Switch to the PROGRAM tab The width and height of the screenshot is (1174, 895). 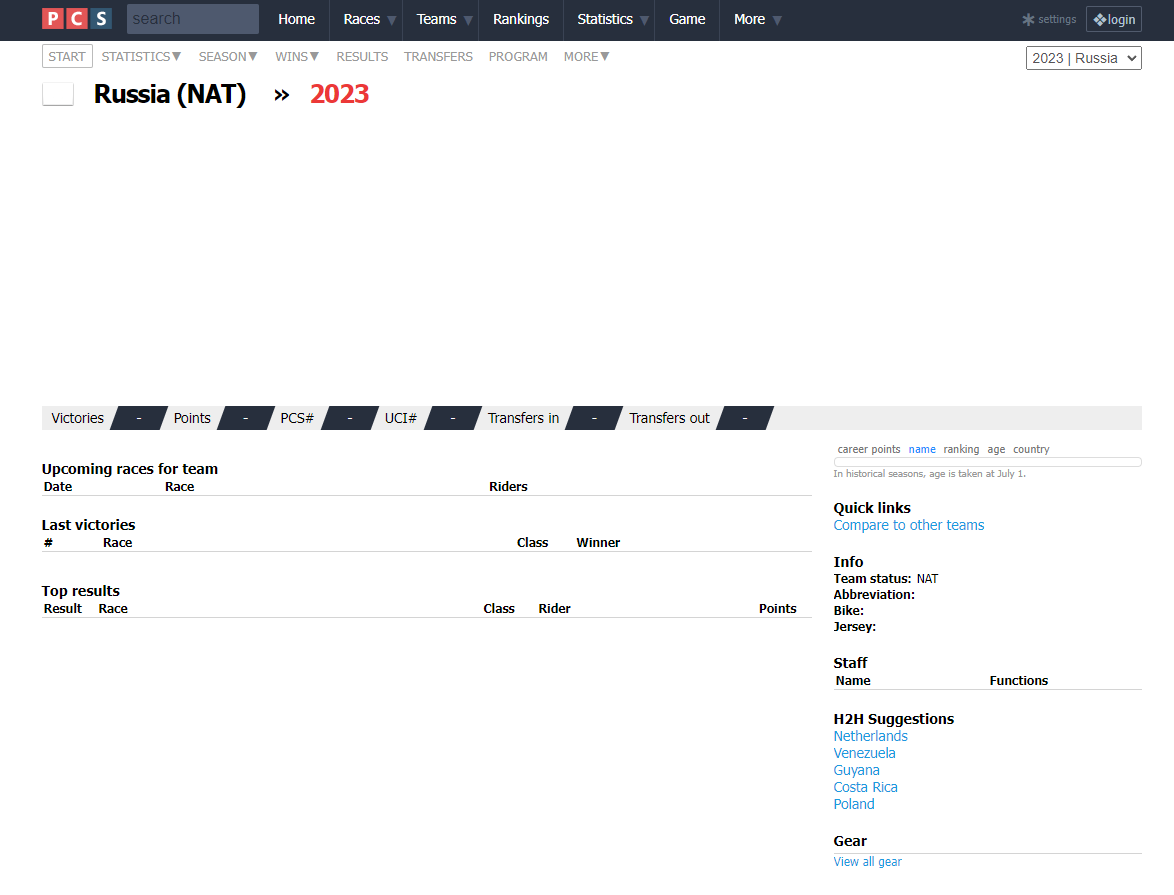click(x=518, y=56)
